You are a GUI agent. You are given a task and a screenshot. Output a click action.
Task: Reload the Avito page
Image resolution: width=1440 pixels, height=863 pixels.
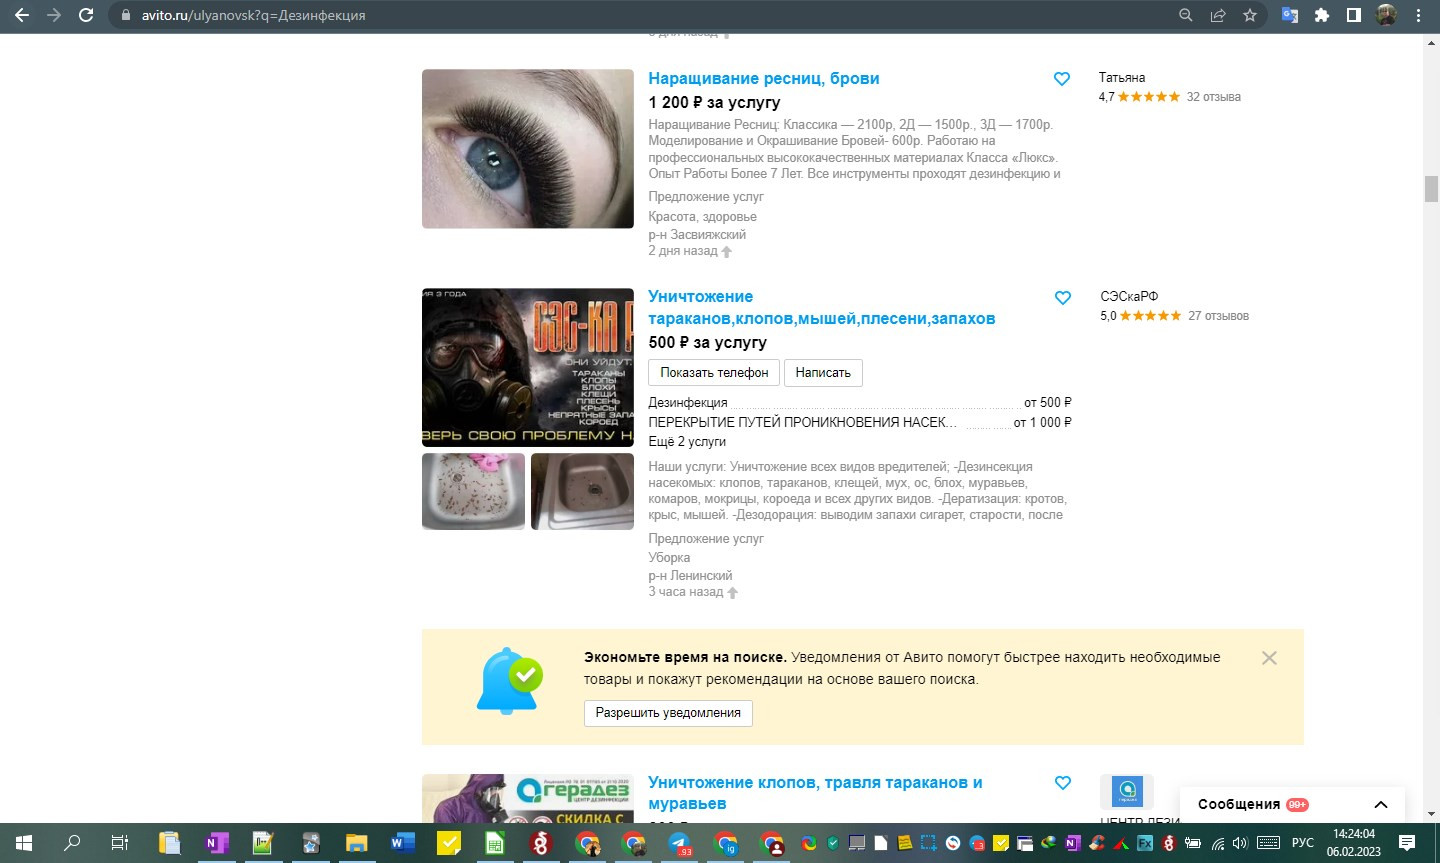(86, 15)
